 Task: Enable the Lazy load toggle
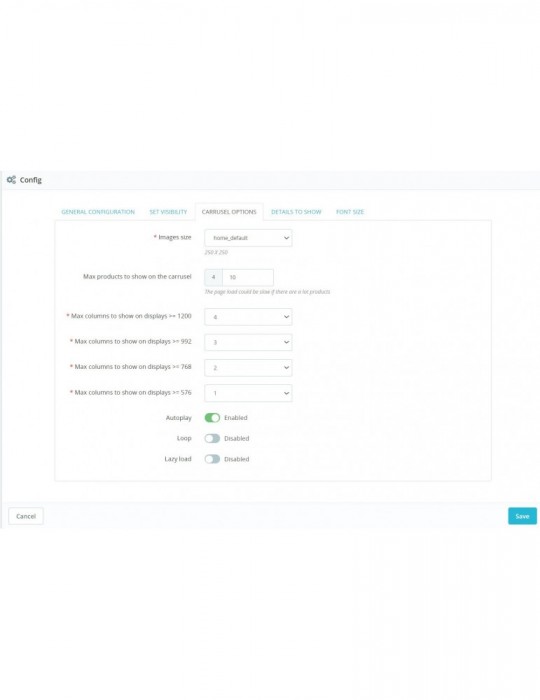(x=212, y=459)
